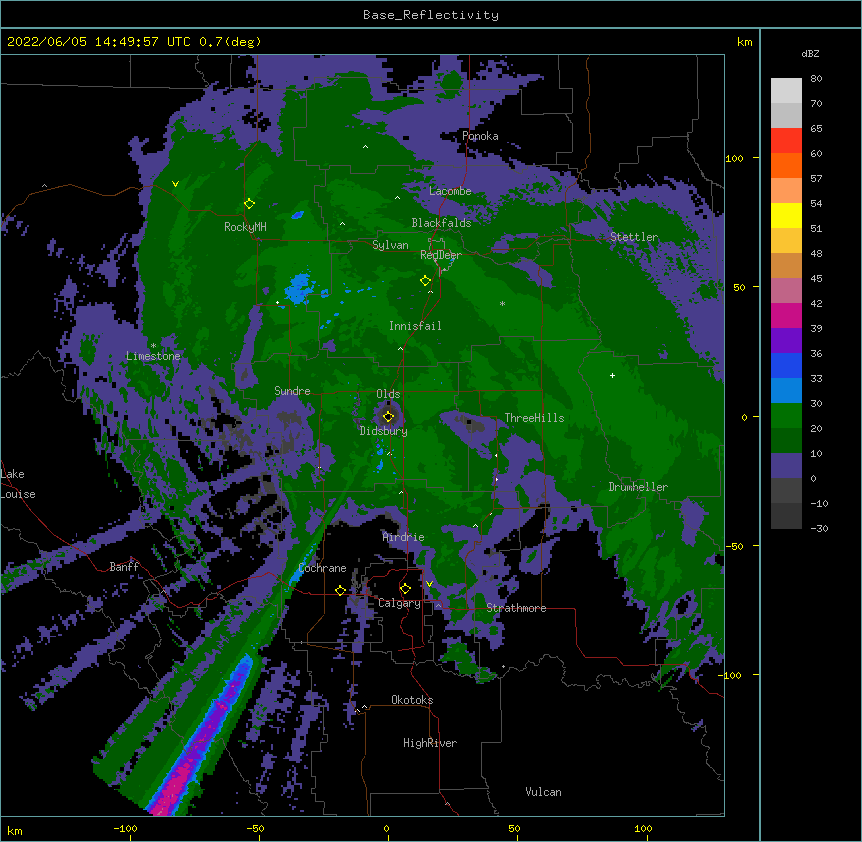The width and height of the screenshot is (862, 842).
Task: Click the Base_Reflectivity title
Action: (x=431, y=15)
